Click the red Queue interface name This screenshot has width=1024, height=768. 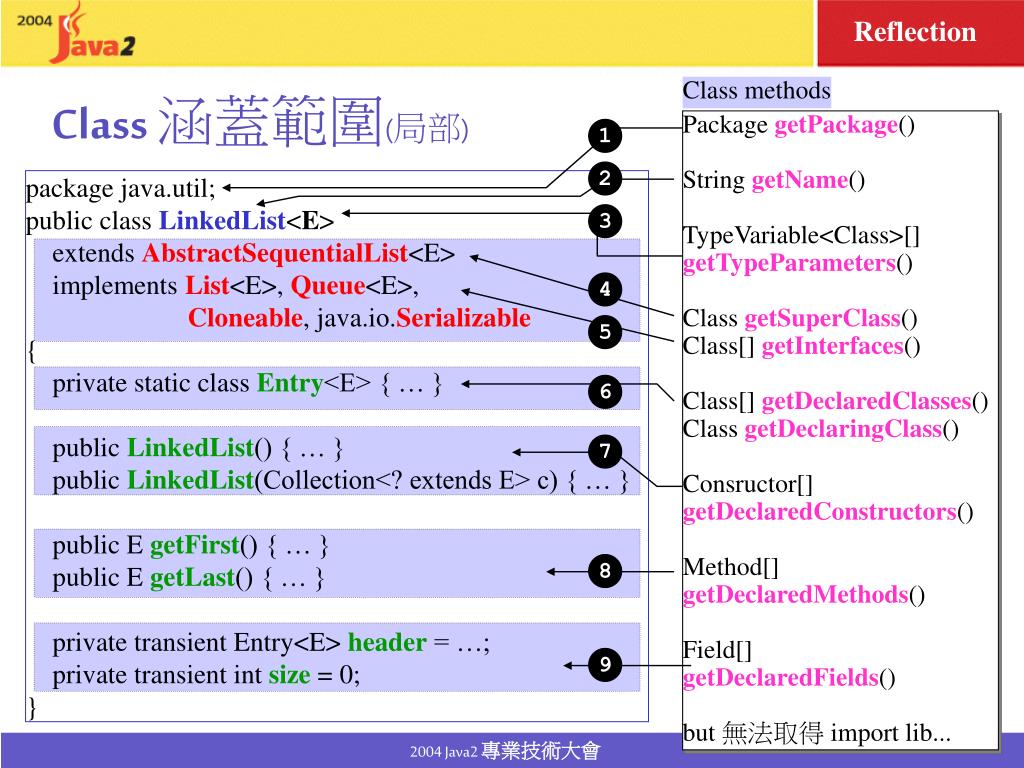point(328,285)
